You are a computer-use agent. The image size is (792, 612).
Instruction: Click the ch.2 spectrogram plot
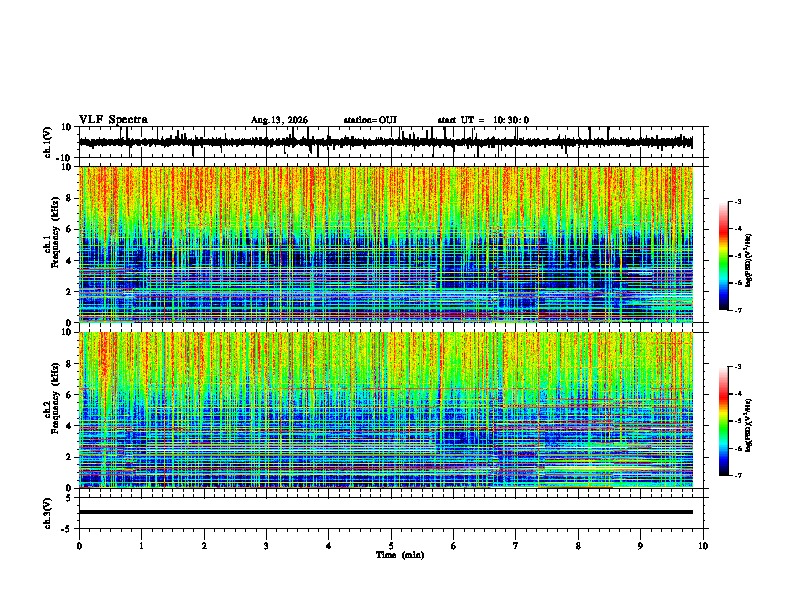(386, 410)
